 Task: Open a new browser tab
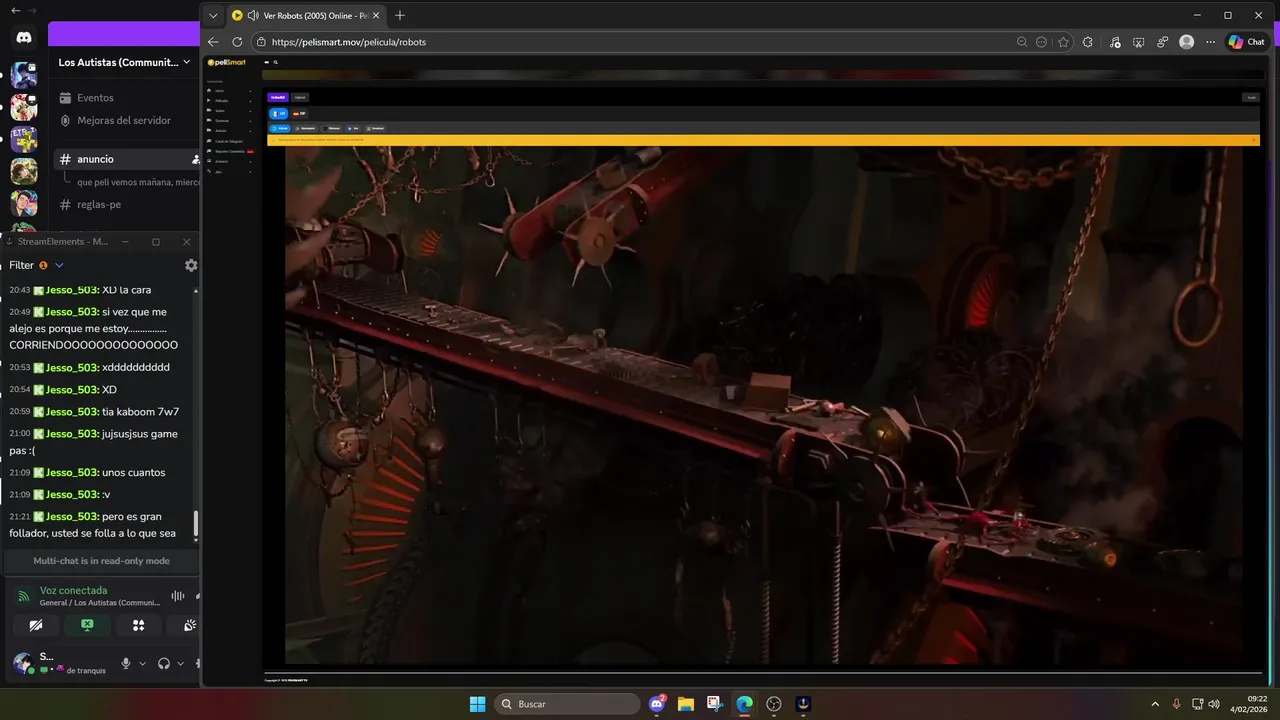tap(400, 15)
